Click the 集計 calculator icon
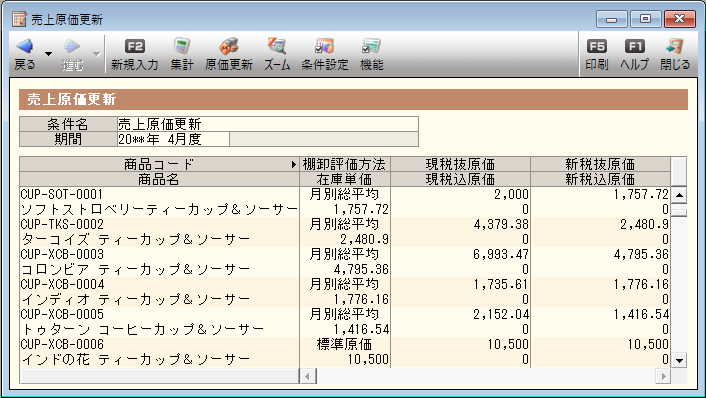 point(182,46)
